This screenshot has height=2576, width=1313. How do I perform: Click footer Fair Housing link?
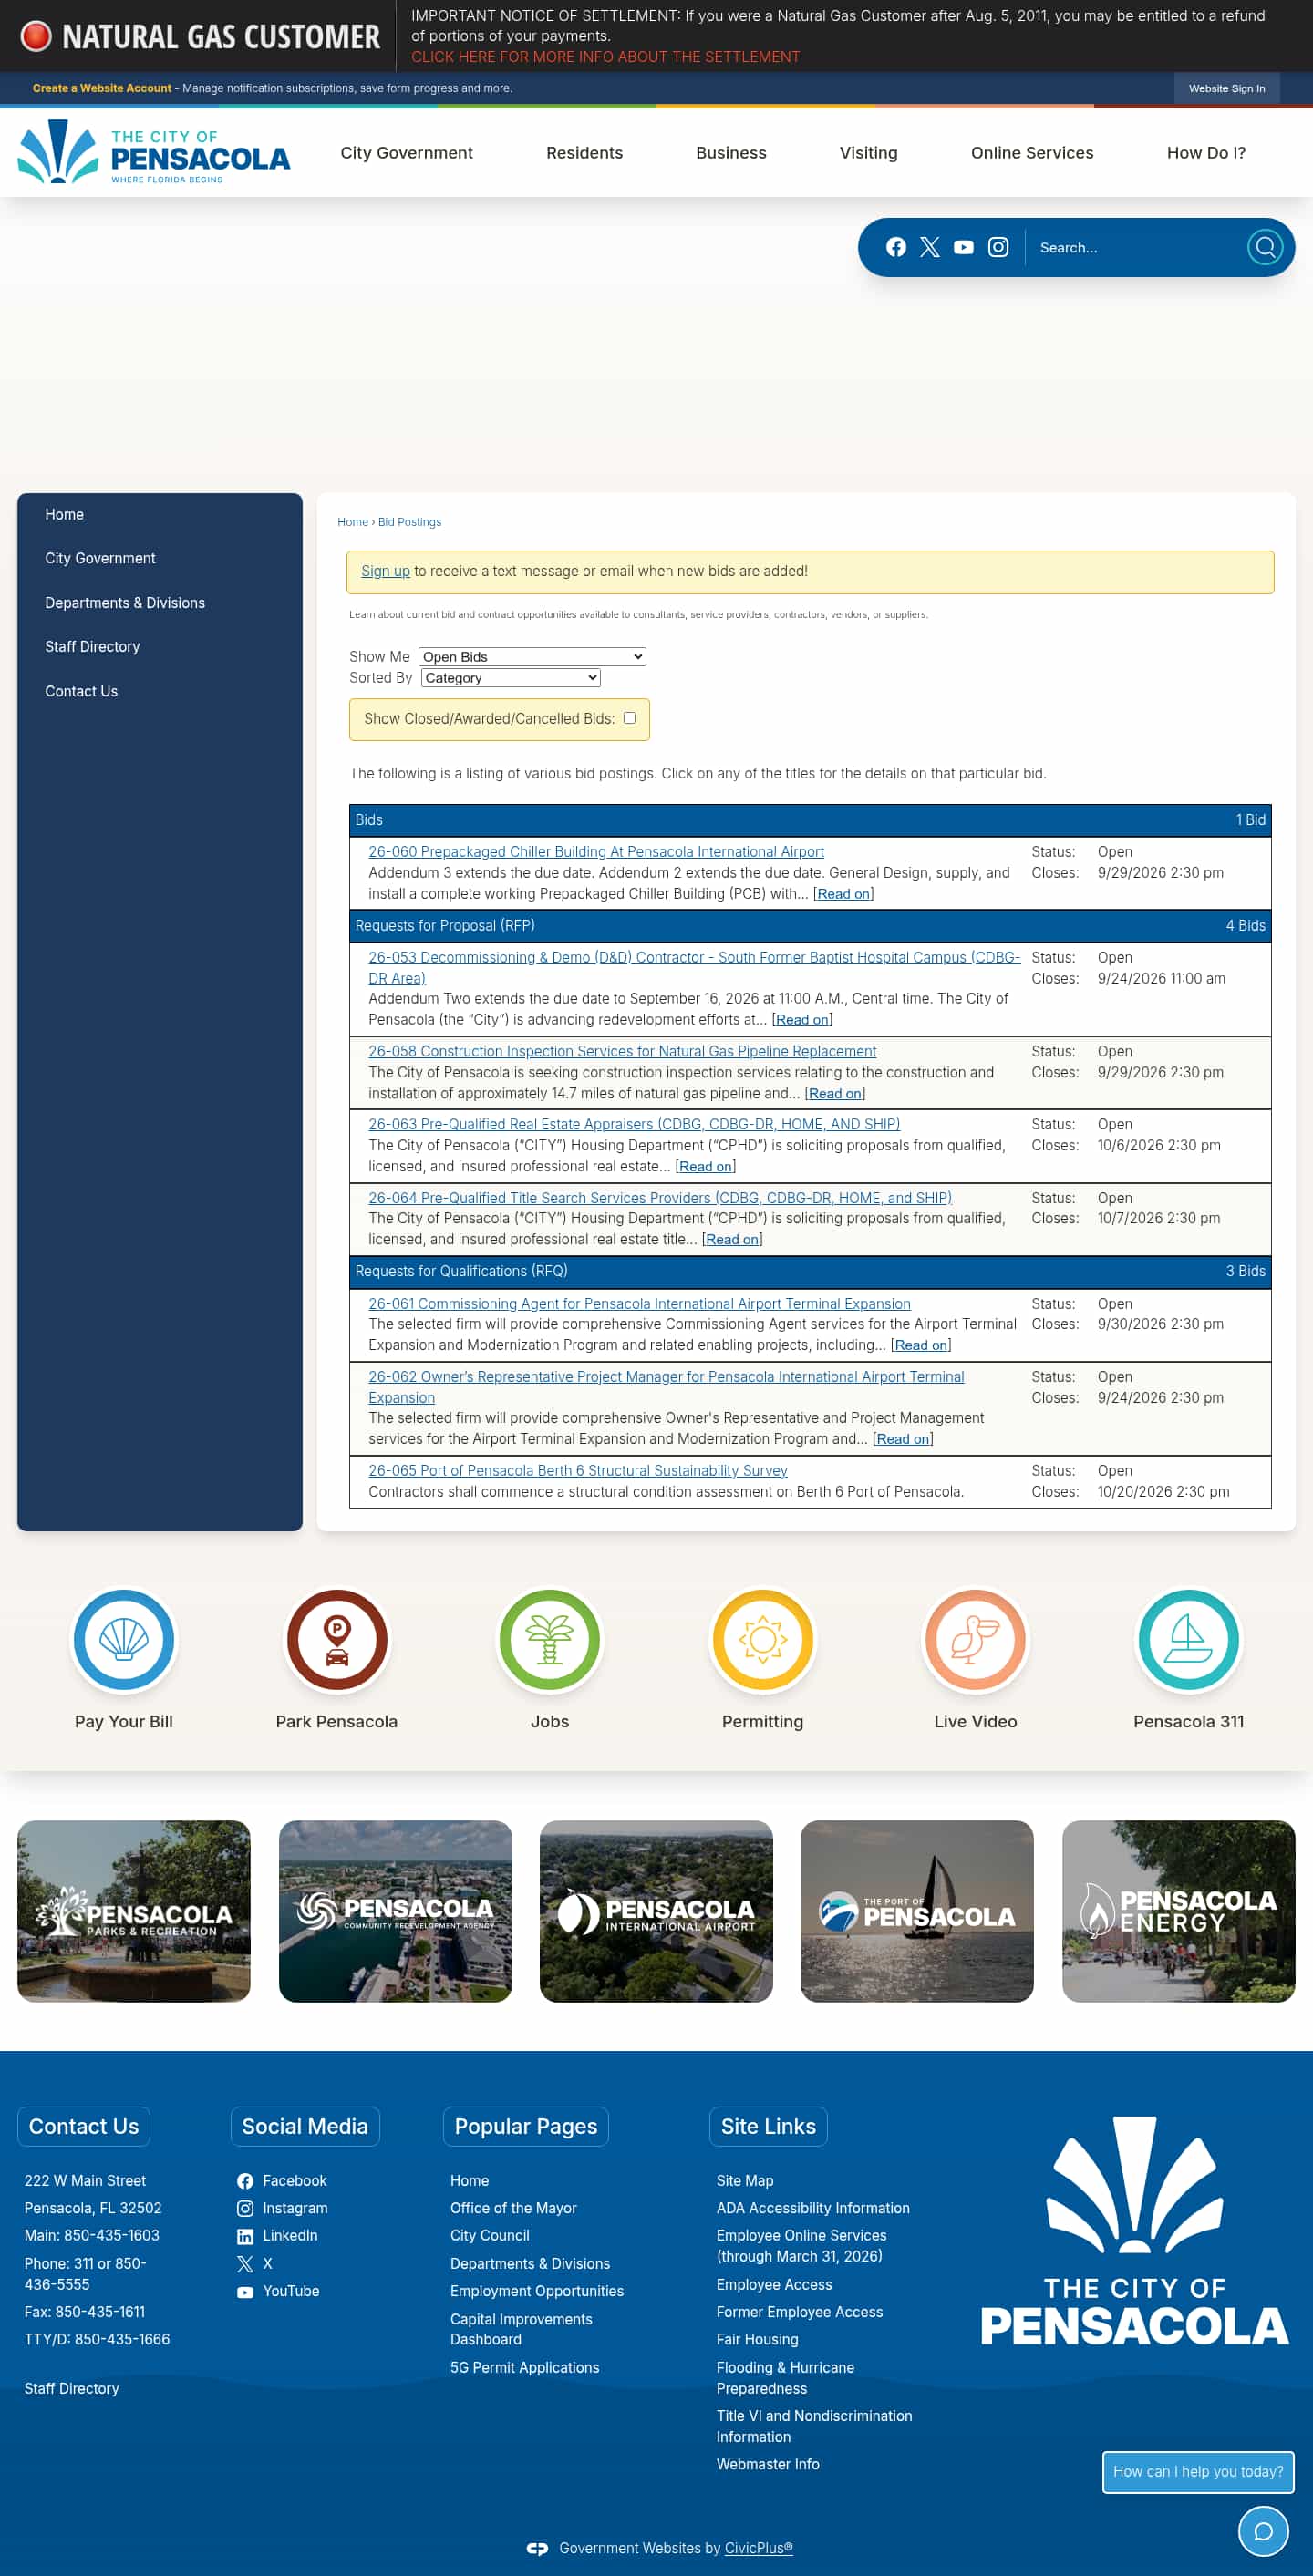757,2340
